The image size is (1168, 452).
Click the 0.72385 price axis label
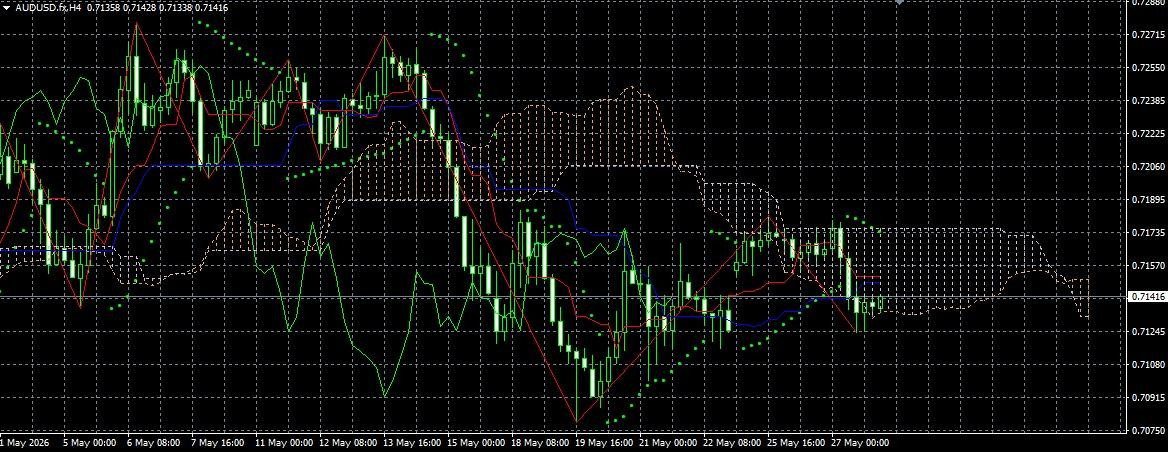1148,101
